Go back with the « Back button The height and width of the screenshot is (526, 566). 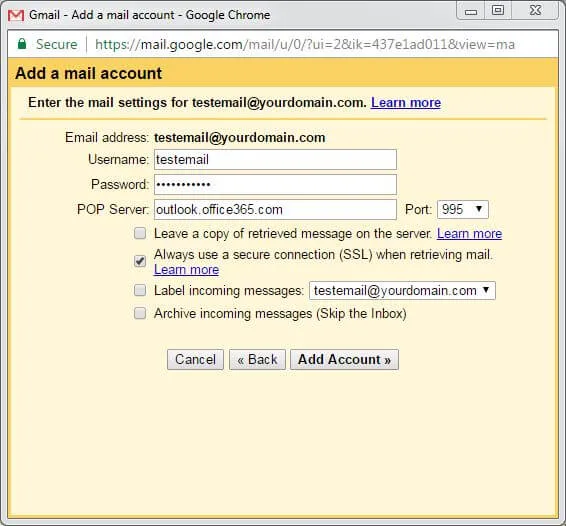click(257, 360)
